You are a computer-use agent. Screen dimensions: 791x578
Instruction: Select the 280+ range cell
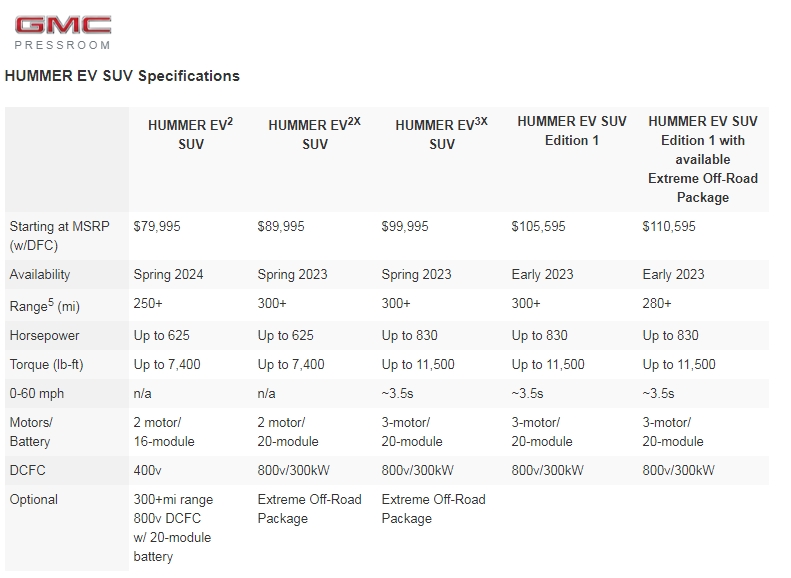coord(657,303)
